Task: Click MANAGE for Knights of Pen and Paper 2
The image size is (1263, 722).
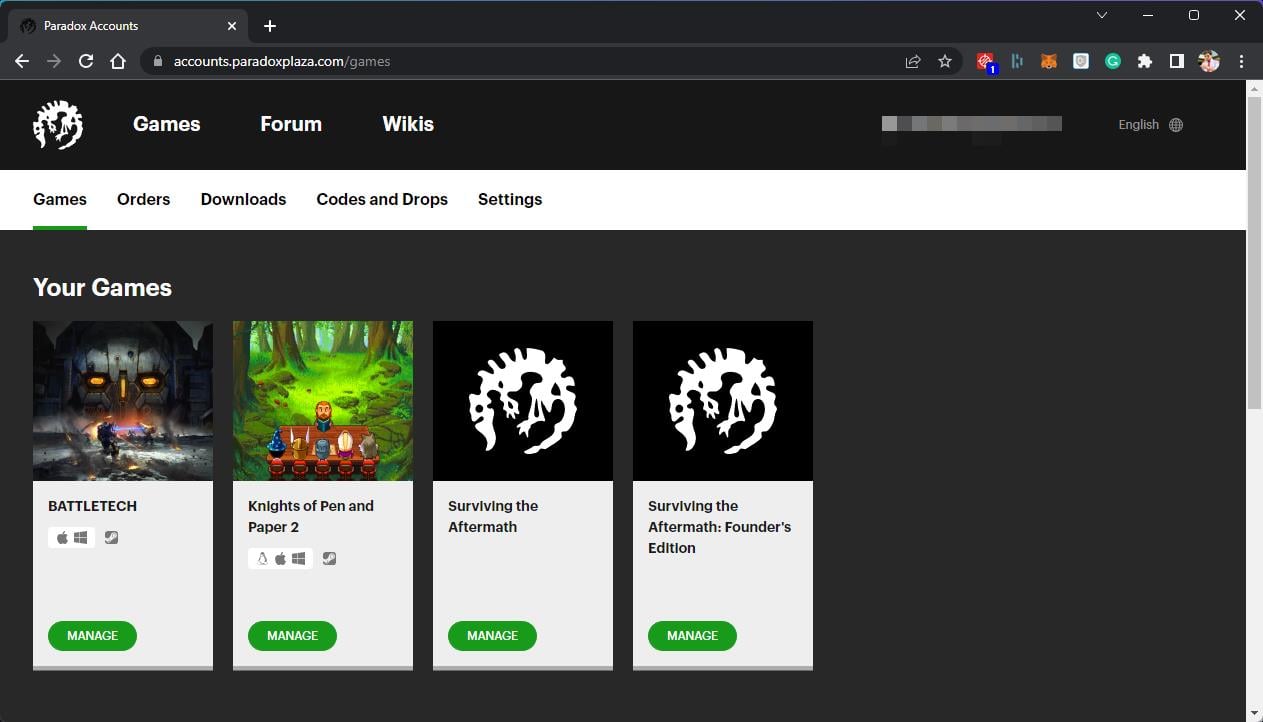Action: [x=292, y=636]
